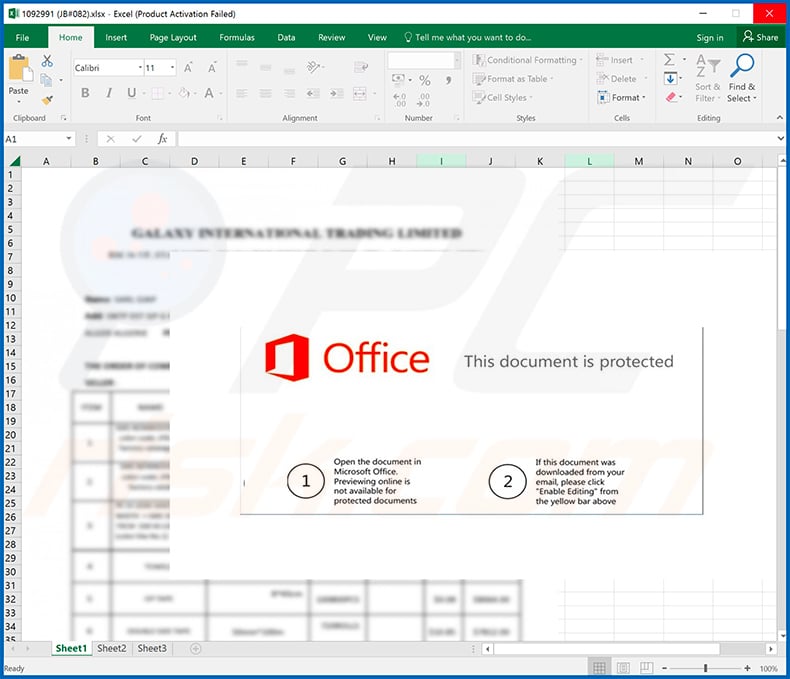Toggle Underline formatting
The height and width of the screenshot is (679, 790).
[x=131, y=93]
